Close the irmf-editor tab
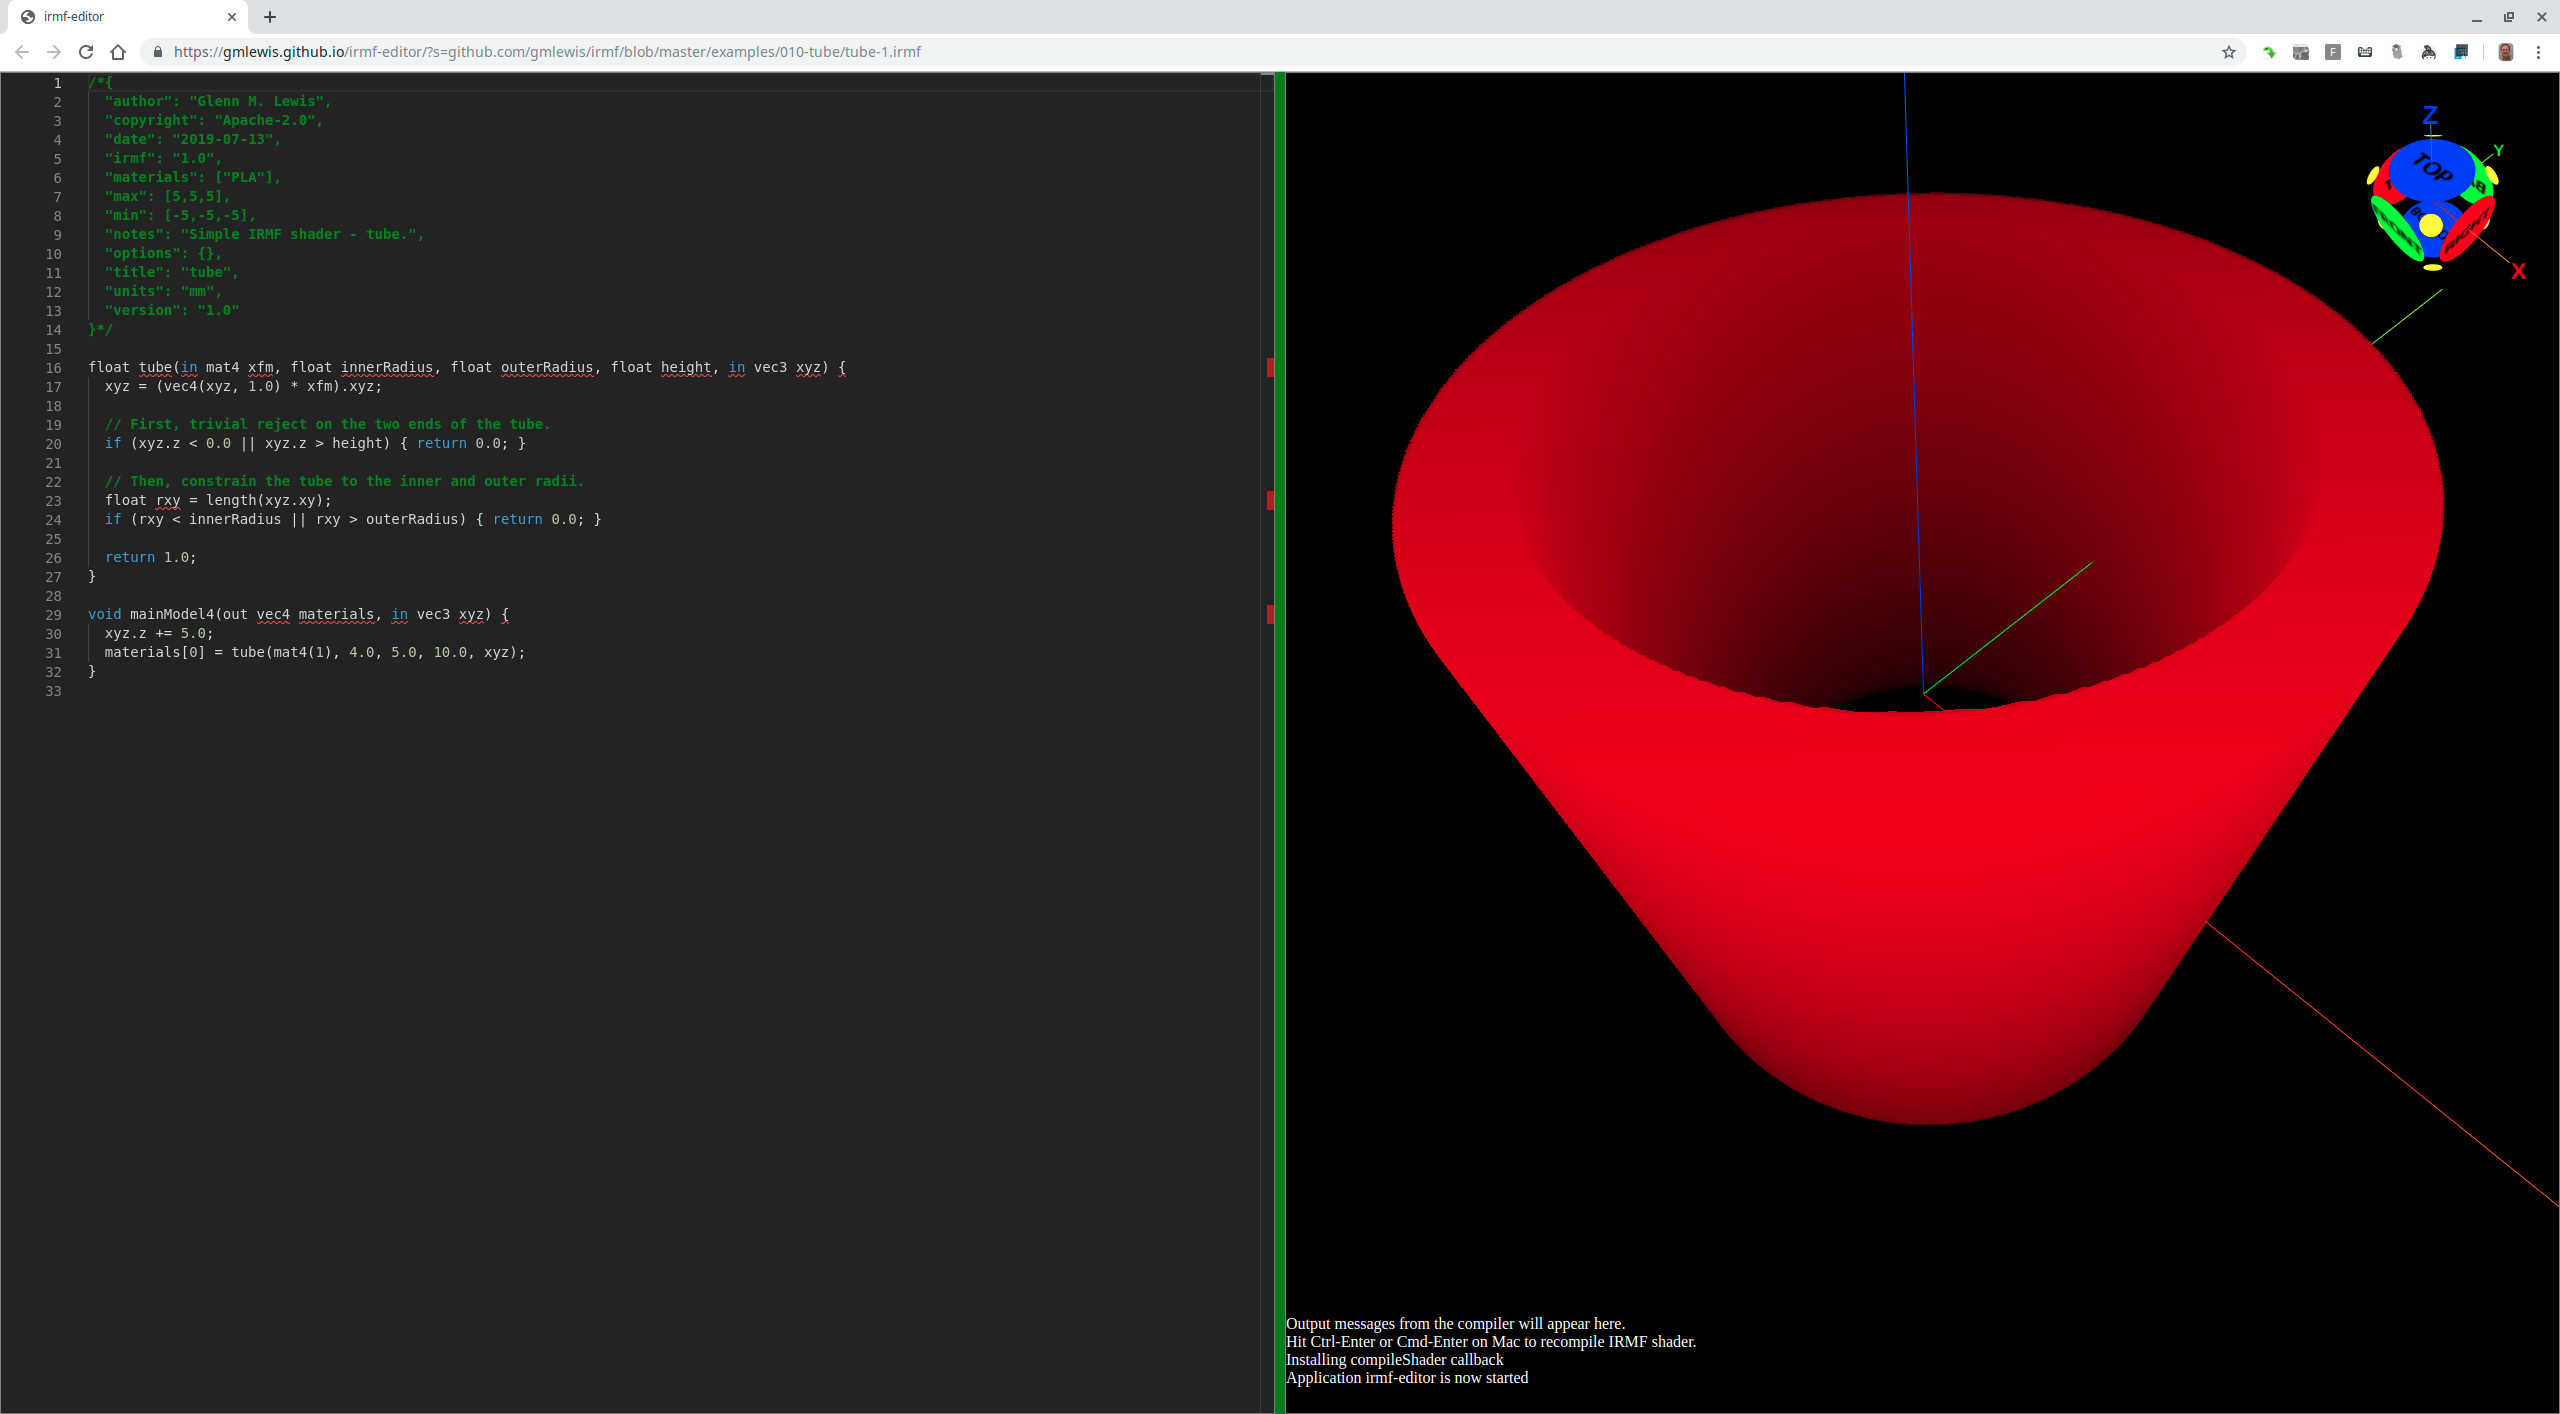The width and height of the screenshot is (2560, 1414). (231, 17)
